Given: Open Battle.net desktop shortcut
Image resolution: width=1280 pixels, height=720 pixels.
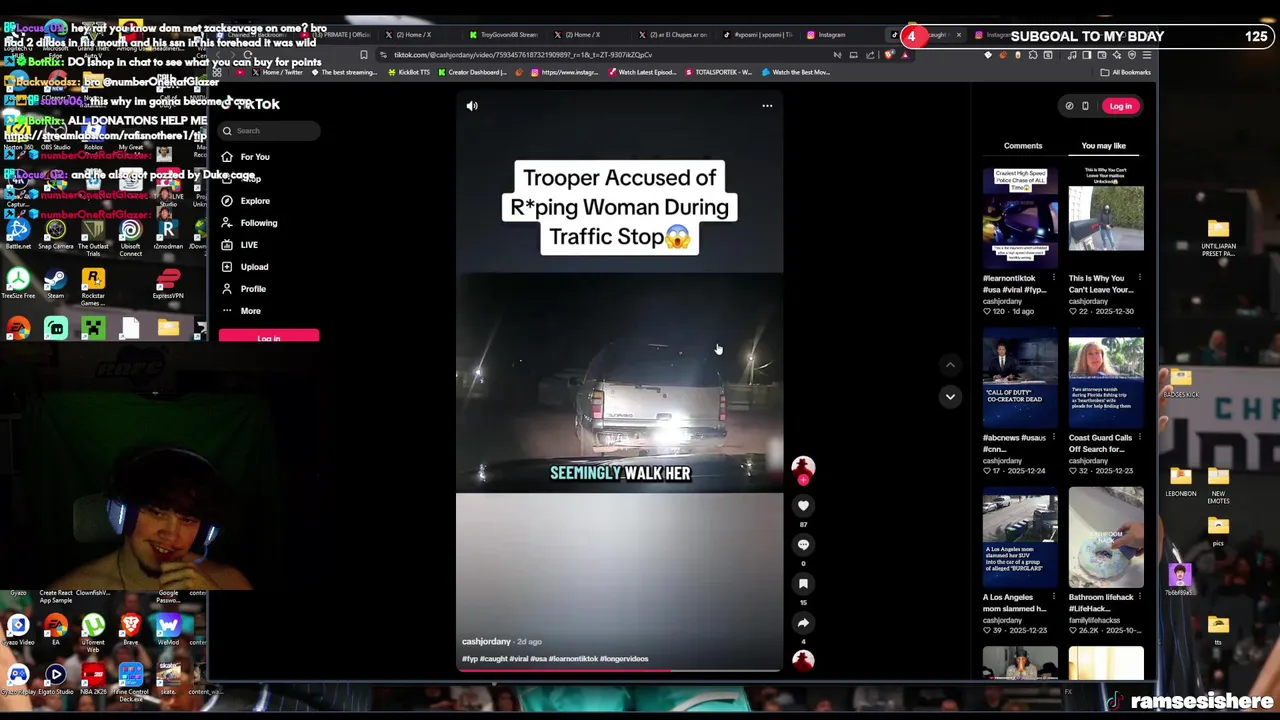Looking at the screenshot, I should 18,234.
